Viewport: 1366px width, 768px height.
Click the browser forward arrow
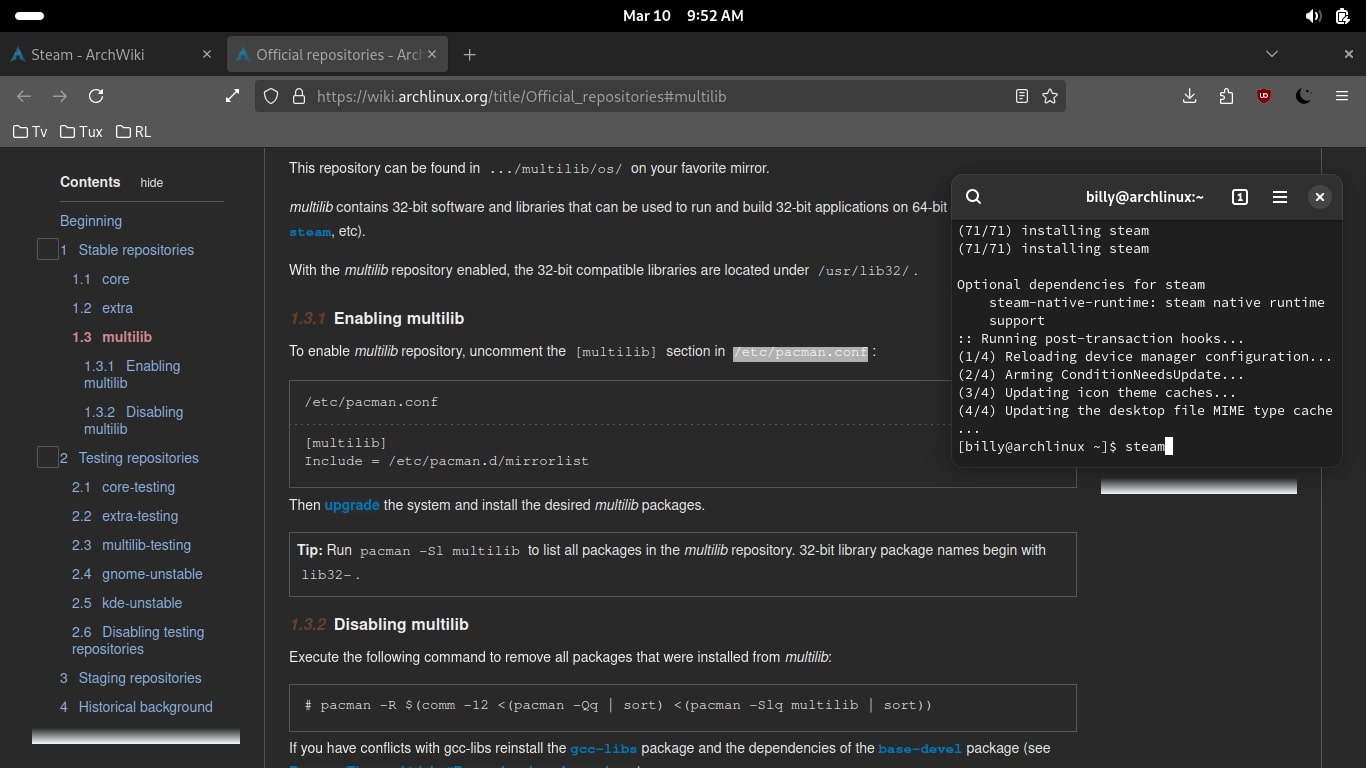point(60,96)
